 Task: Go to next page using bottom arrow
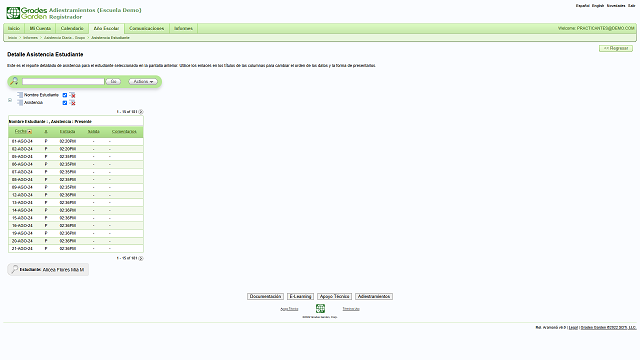141,258
